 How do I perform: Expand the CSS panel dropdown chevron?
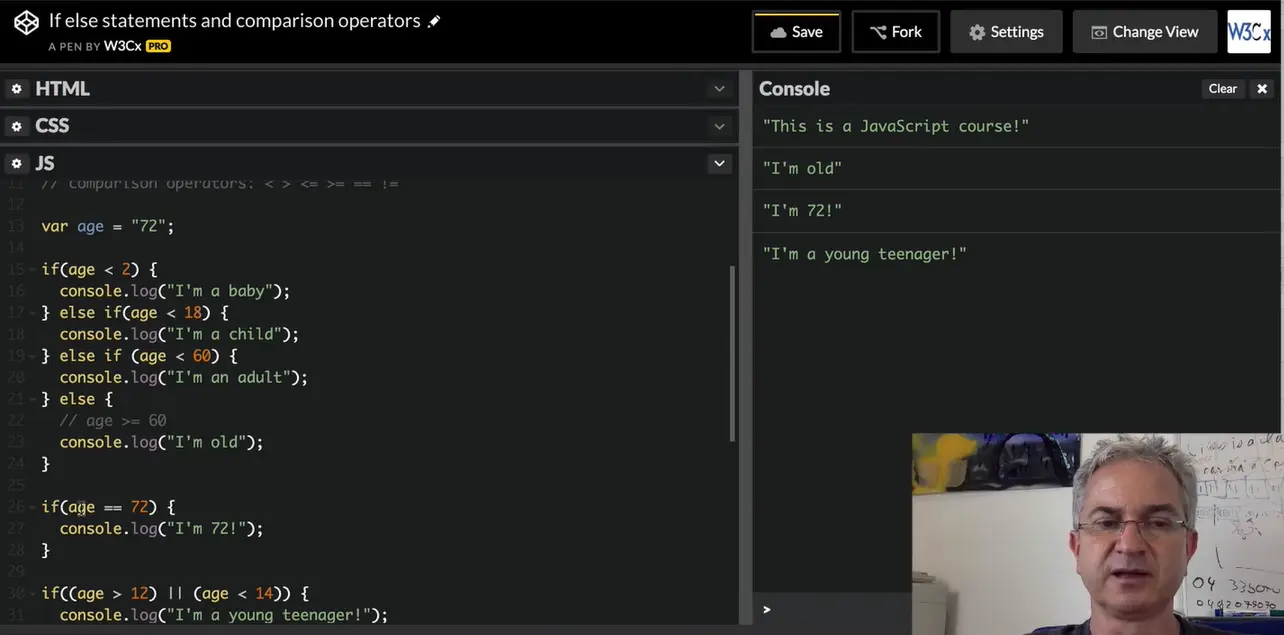[719, 126]
